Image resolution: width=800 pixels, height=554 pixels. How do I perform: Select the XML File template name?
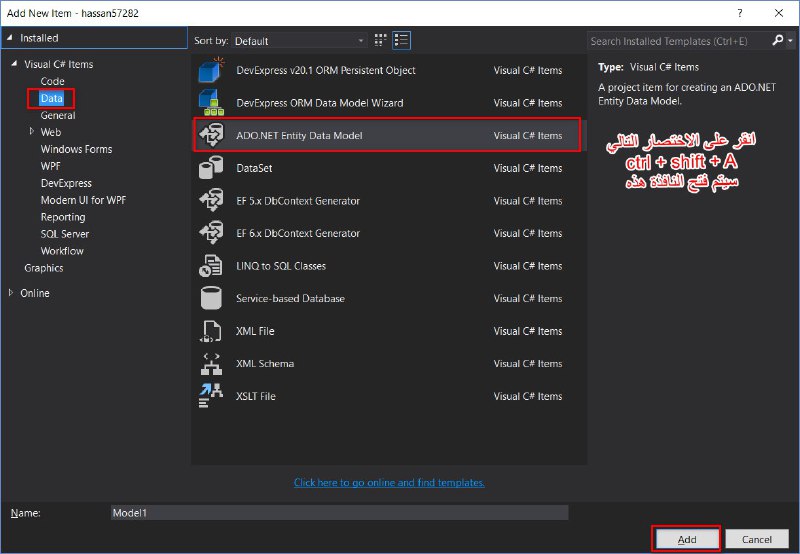coord(255,331)
